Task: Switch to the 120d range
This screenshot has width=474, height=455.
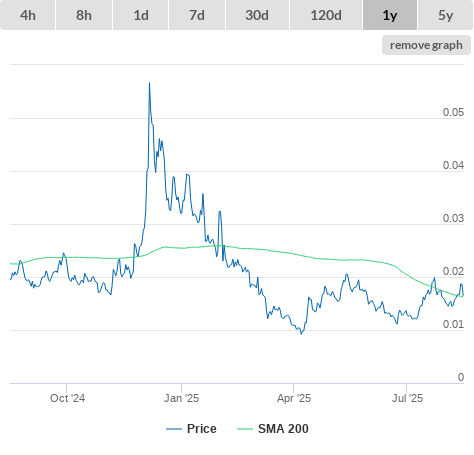Action: pos(326,15)
